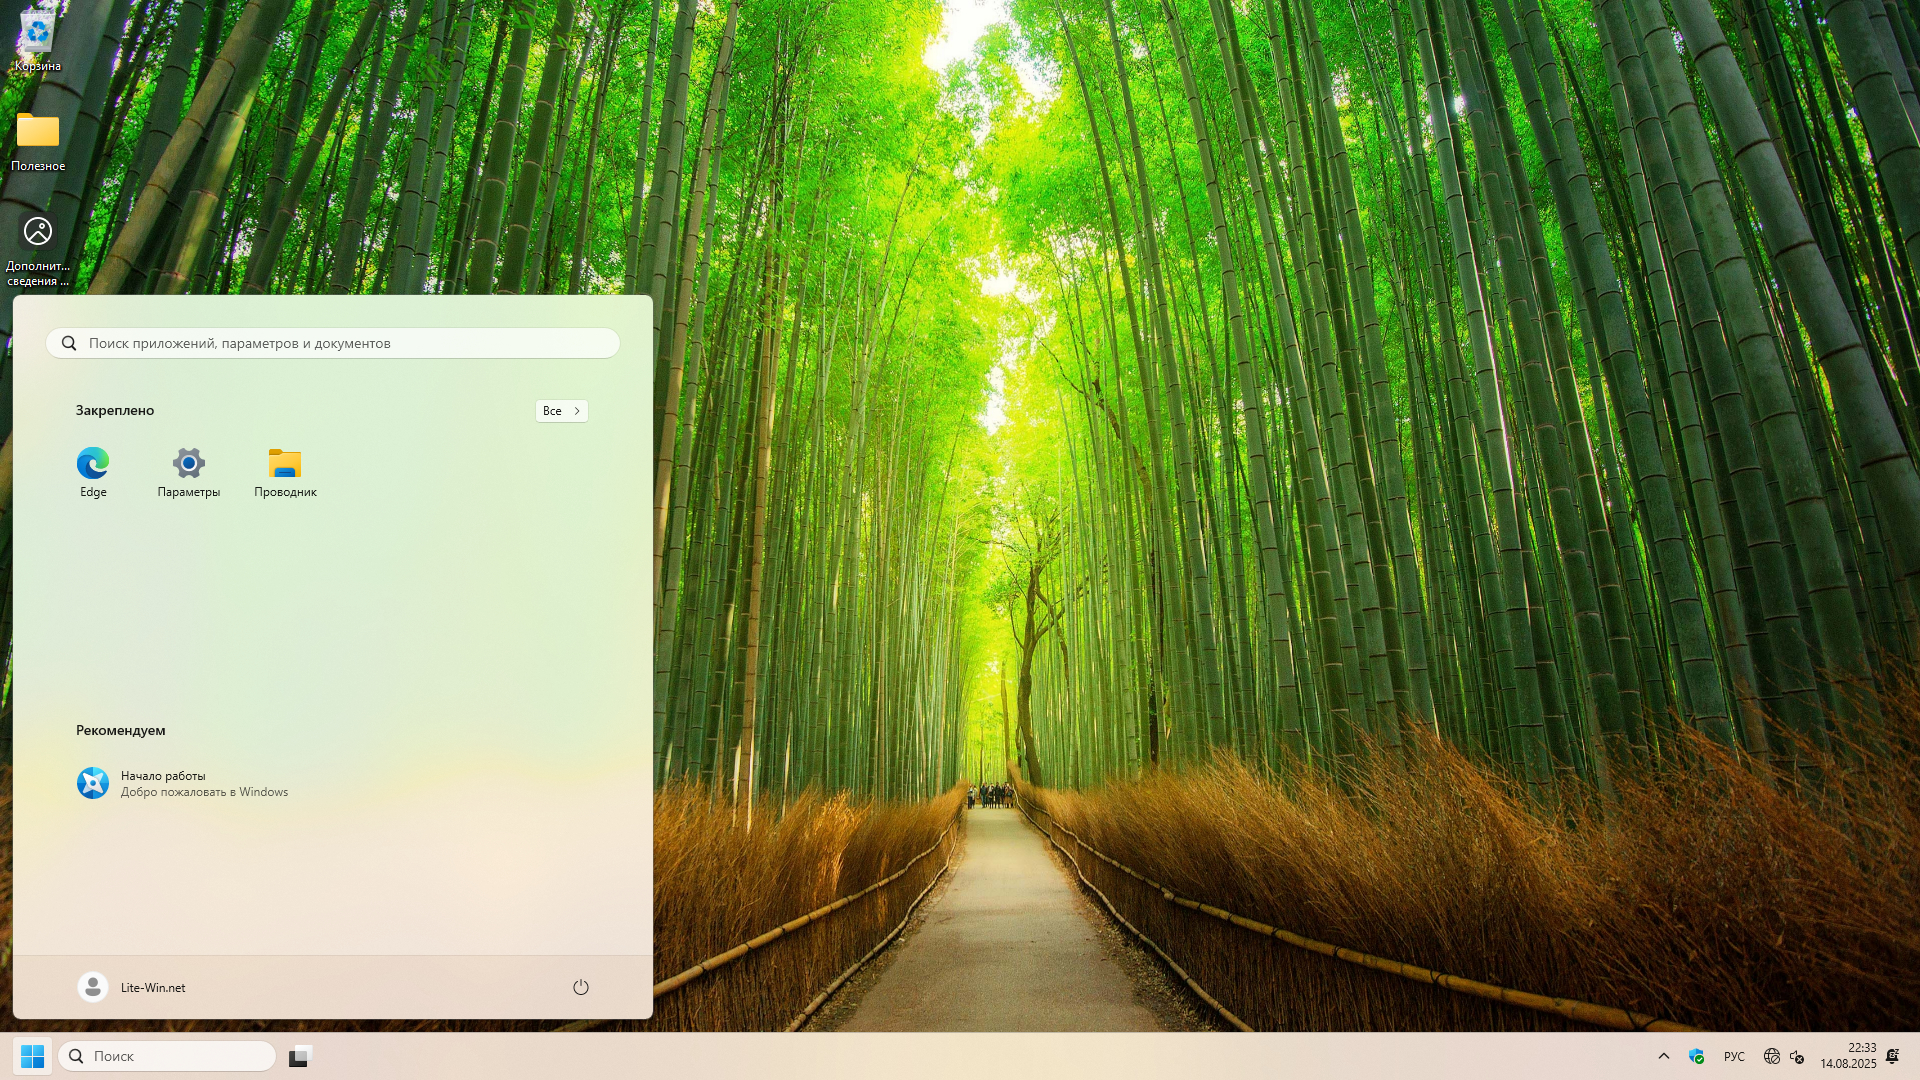Switch РУС keyboard language indicator
This screenshot has width=1920, height=1080.
coord(1734,1057)
